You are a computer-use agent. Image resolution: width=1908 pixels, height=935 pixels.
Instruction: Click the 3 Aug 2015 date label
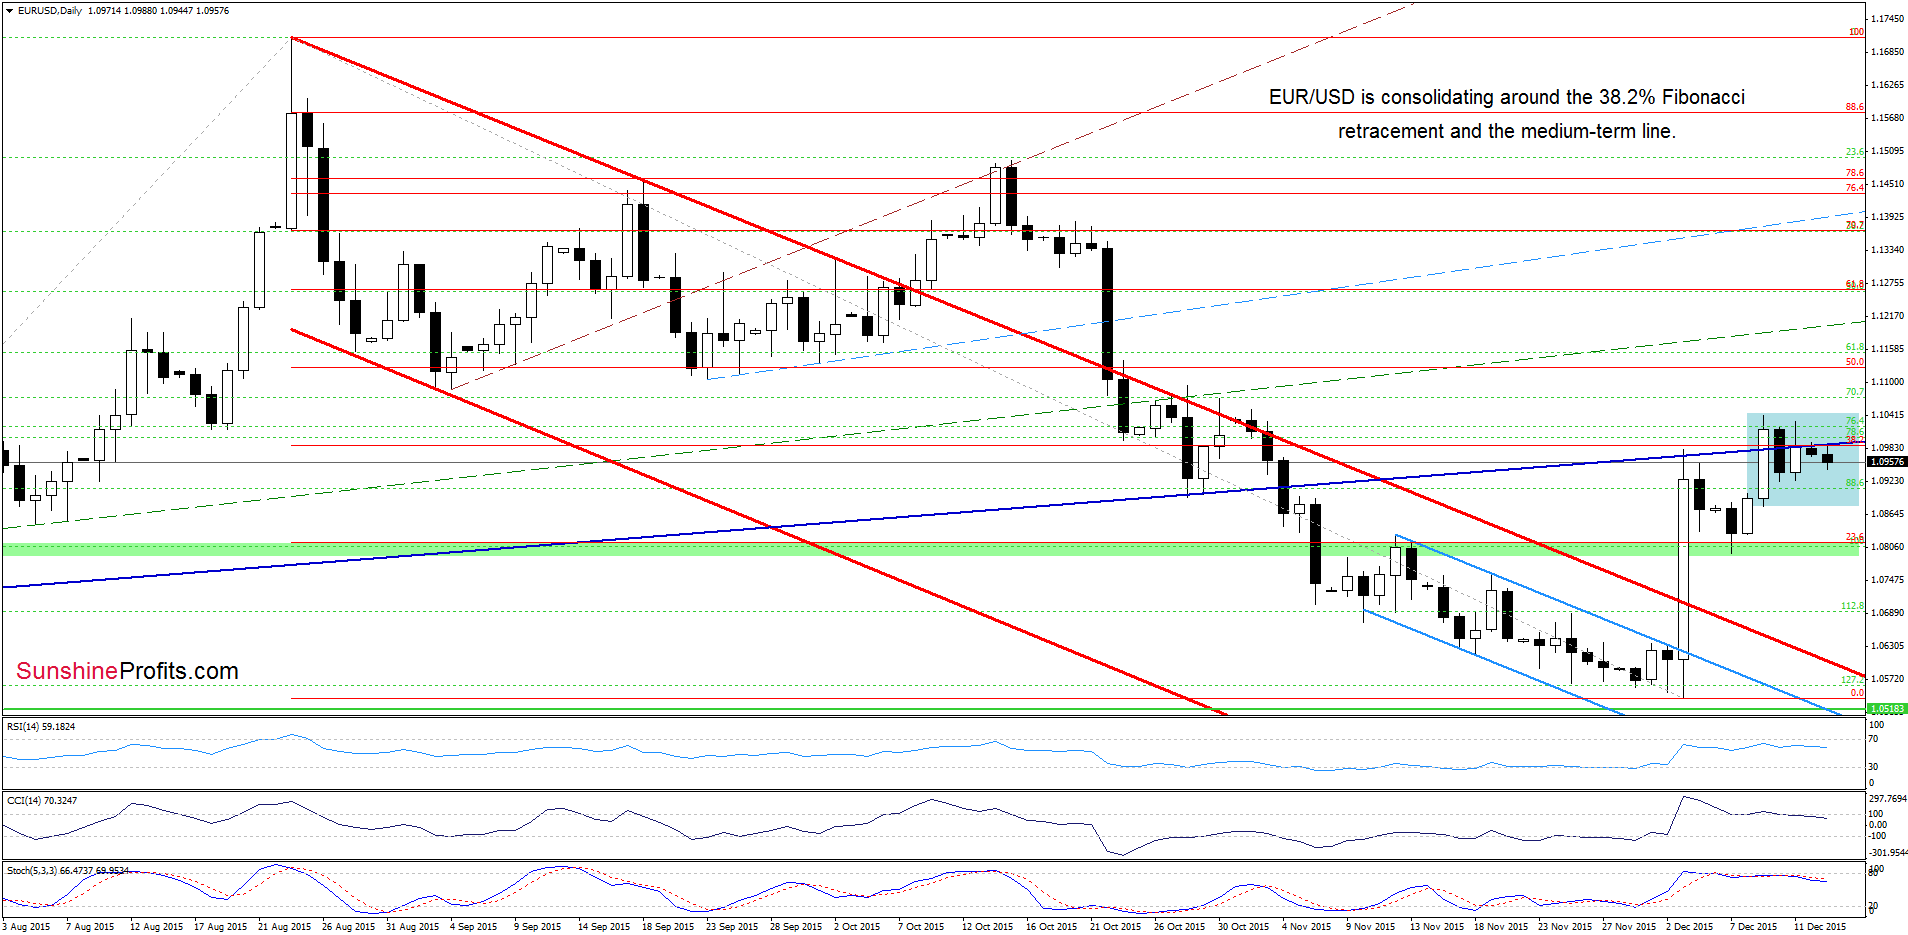point(27,927)
